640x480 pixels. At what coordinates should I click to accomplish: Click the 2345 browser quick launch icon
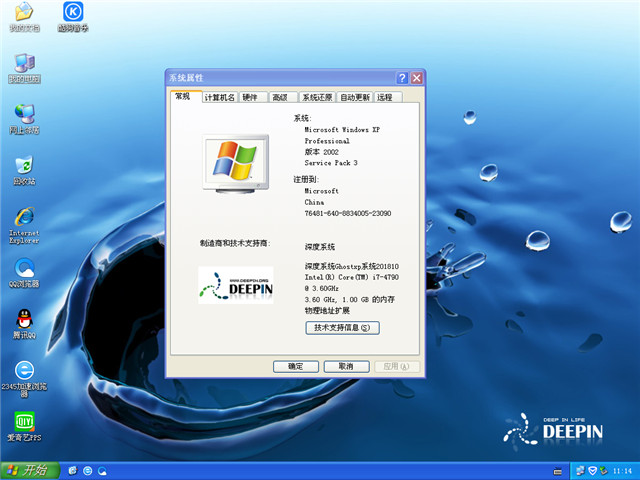click(87, 471)
